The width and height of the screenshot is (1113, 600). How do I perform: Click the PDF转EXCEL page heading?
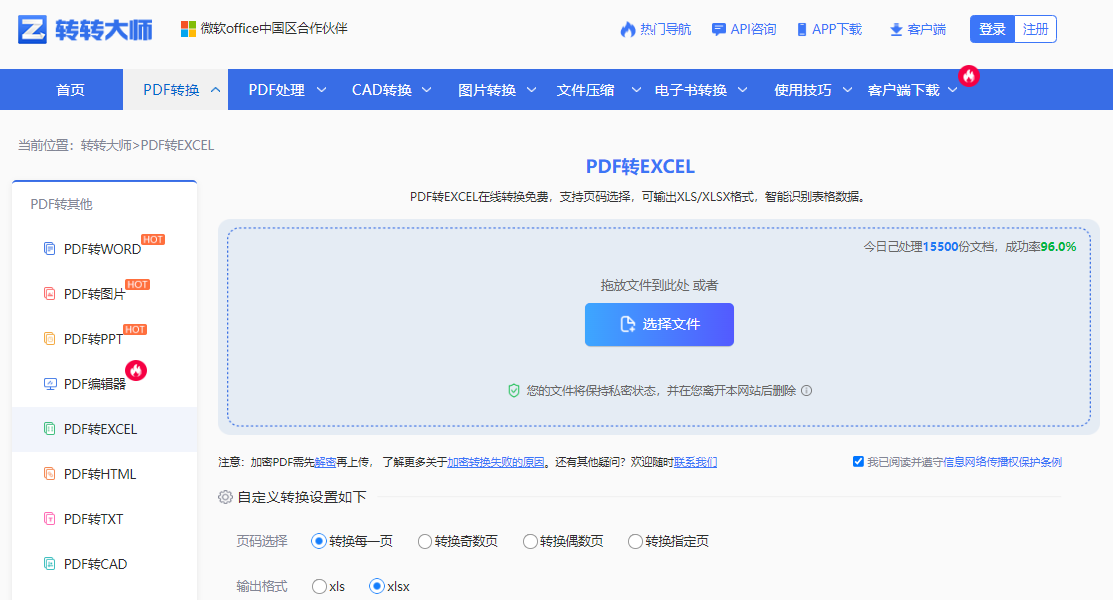(640, 166)
